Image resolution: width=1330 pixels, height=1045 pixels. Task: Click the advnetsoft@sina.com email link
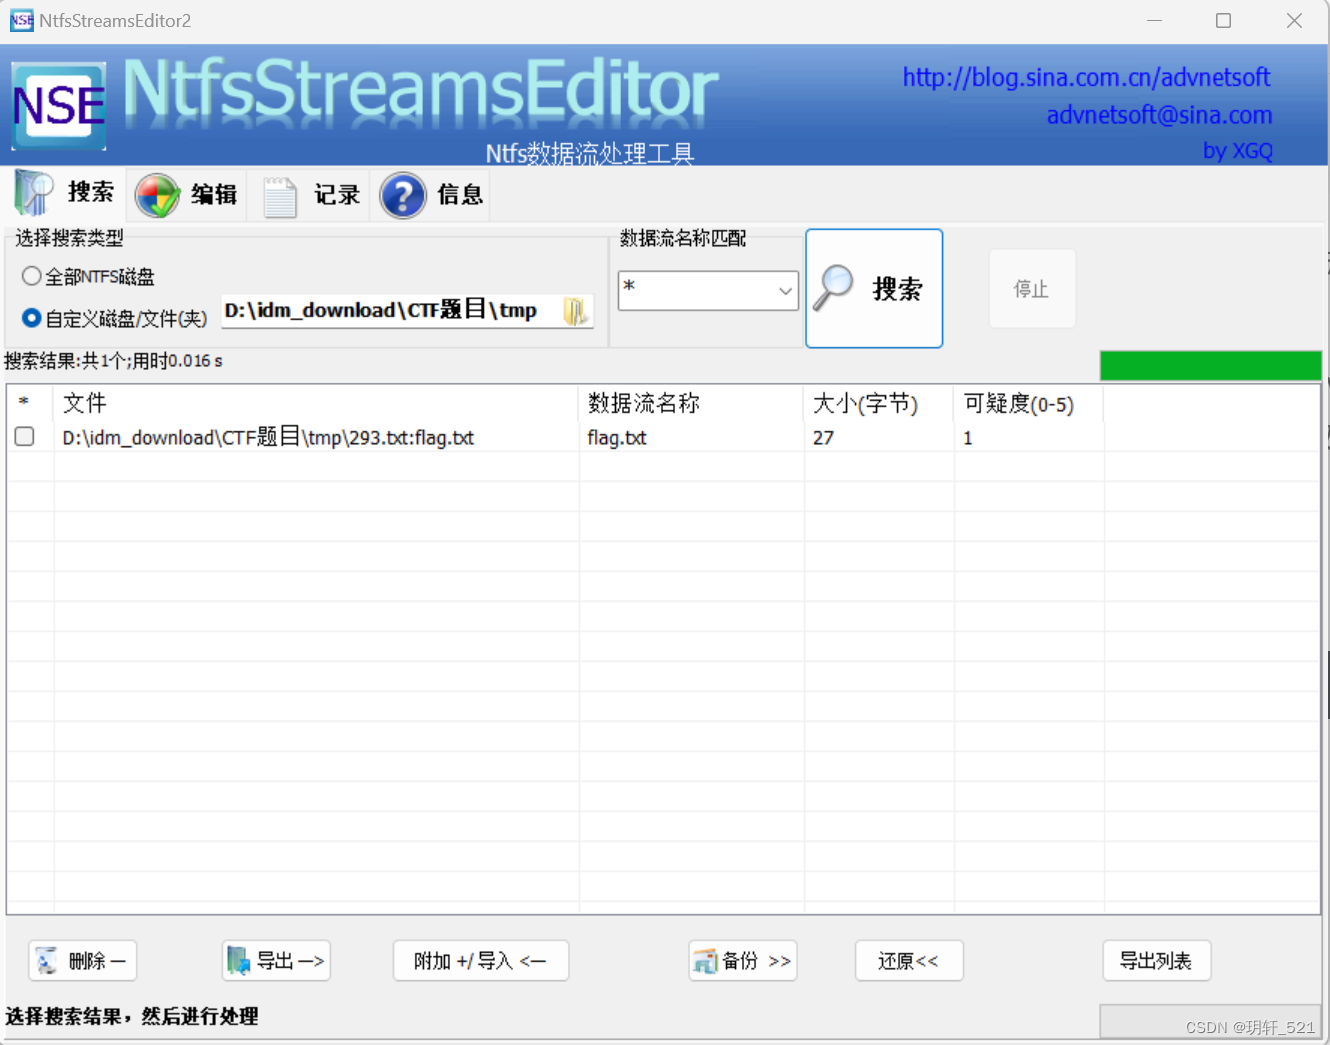pos(1159,115)
